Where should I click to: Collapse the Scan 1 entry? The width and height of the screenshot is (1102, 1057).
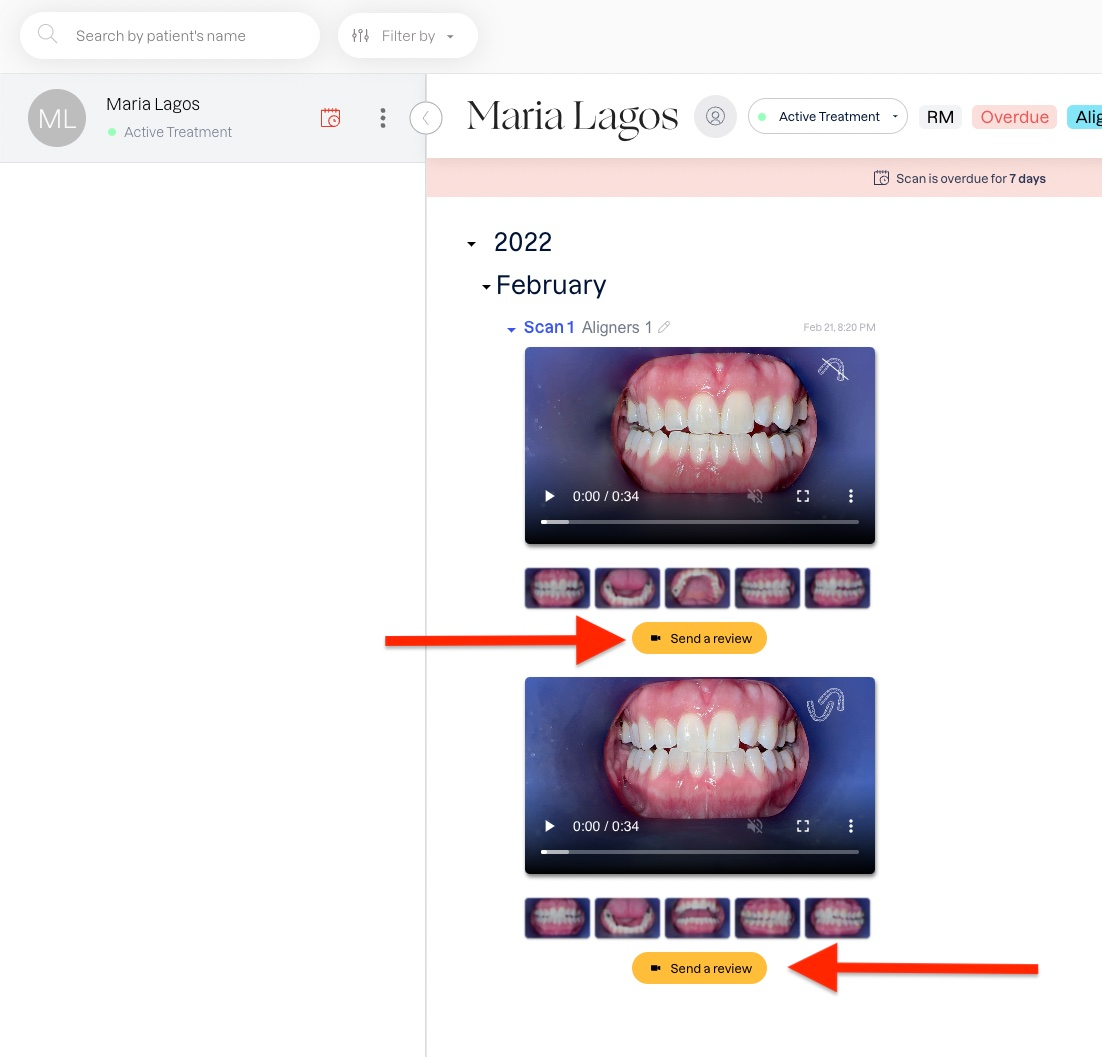(x=511, y=329)
